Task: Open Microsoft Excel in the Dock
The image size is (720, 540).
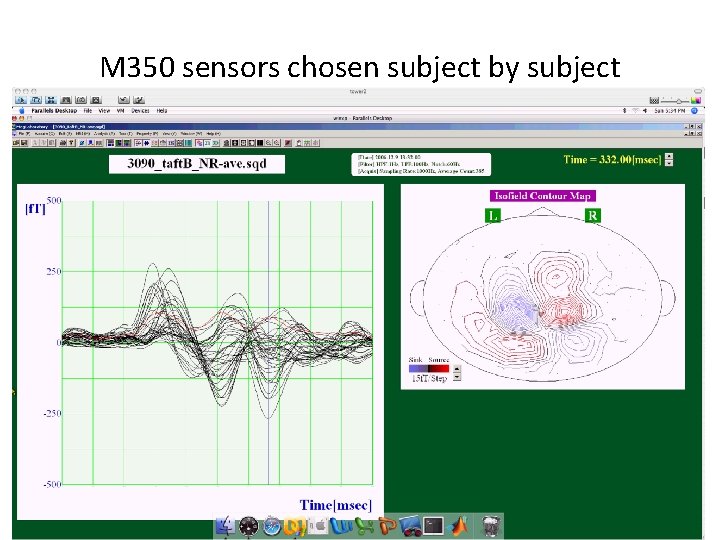Action: pos(365,526)
